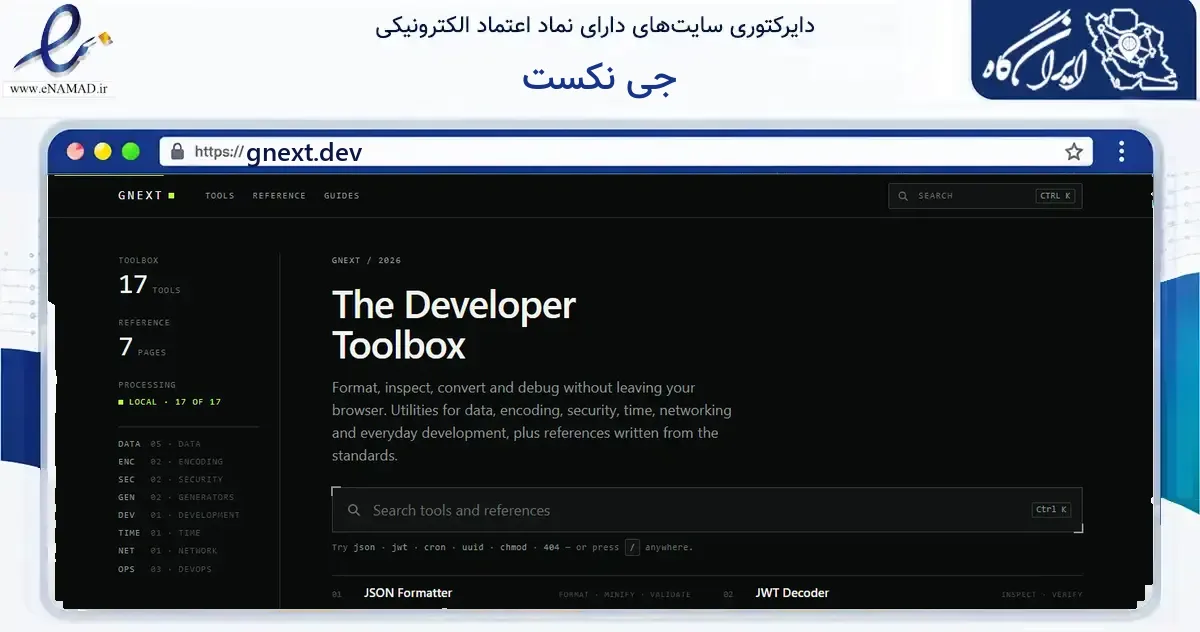Select the DATA category in sidebar
Image resolution: width=1200 pixels, height=632 pixels.
pyautogui.click(x=159, y=444)
